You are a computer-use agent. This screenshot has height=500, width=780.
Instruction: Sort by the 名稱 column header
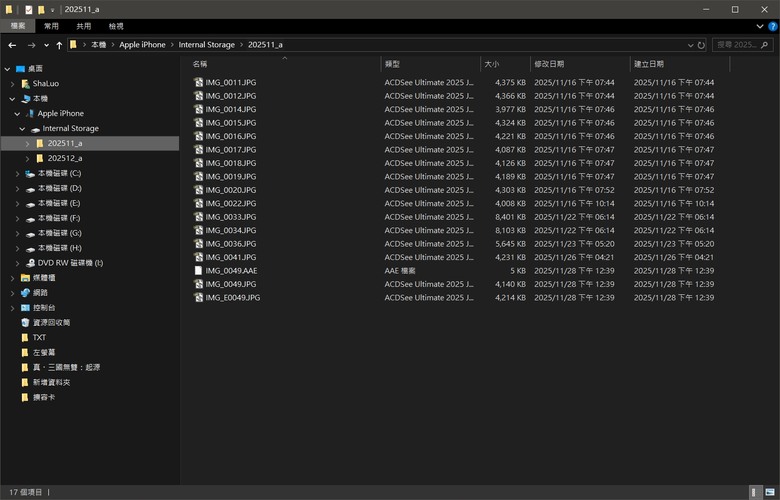(285, 64)
